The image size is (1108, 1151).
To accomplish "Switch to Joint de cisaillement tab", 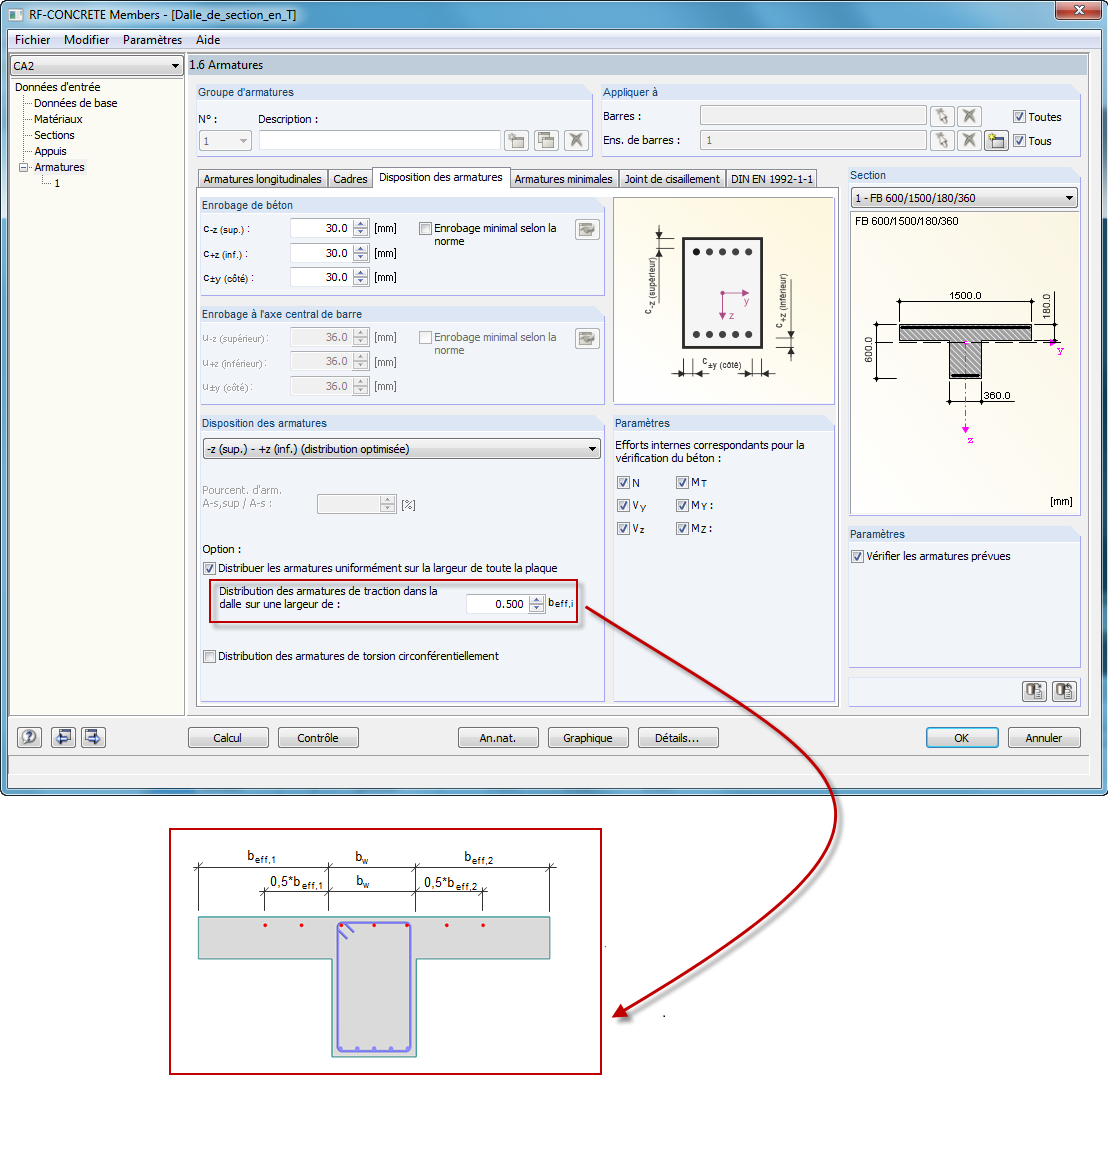I will pyautogui.click(x=672, y=179).
